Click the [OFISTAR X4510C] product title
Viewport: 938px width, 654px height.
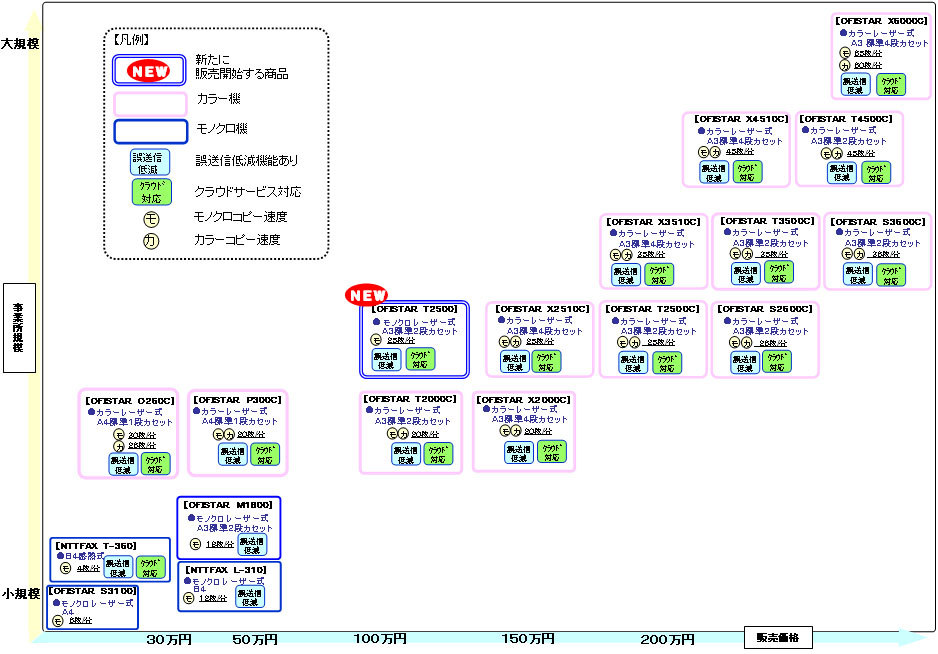[x=741, y=119]
